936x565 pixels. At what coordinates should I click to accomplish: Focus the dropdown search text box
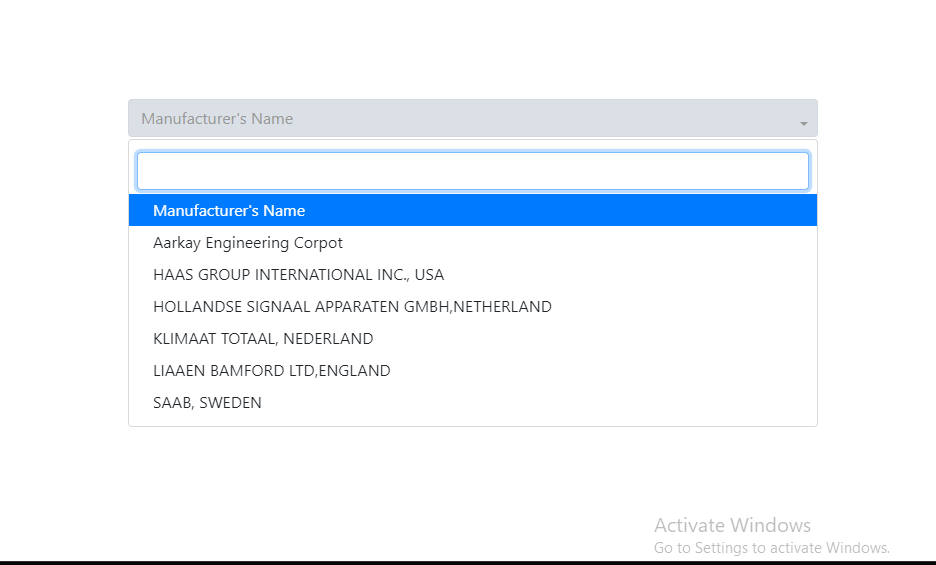472,171
